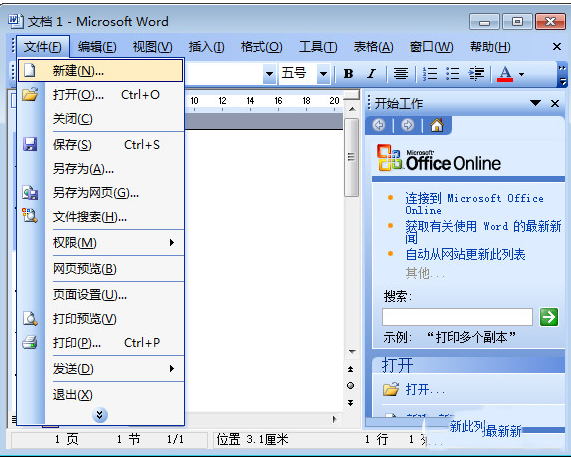Choose 页面设置(U)... menu entry
Image resolution: width=571 pixels, height=457 pixels.
[101, 295]
